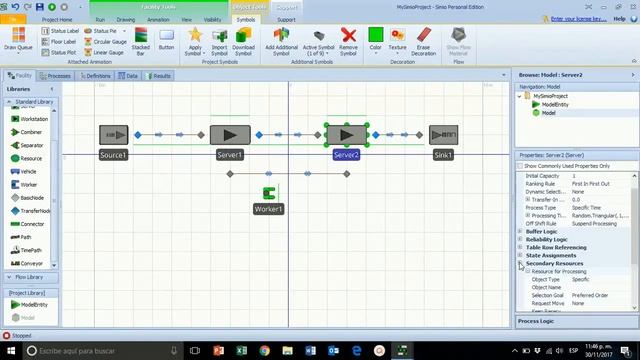Expand Table Row Referencing group
Image resolution: width=640 pixels, height=360 pixels.
point(520,247)
